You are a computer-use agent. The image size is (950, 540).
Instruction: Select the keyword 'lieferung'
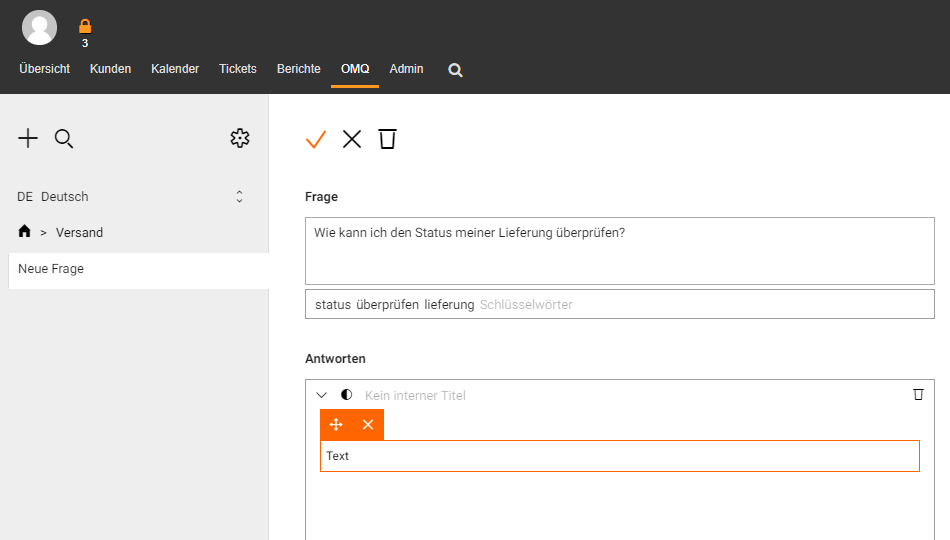449,304
